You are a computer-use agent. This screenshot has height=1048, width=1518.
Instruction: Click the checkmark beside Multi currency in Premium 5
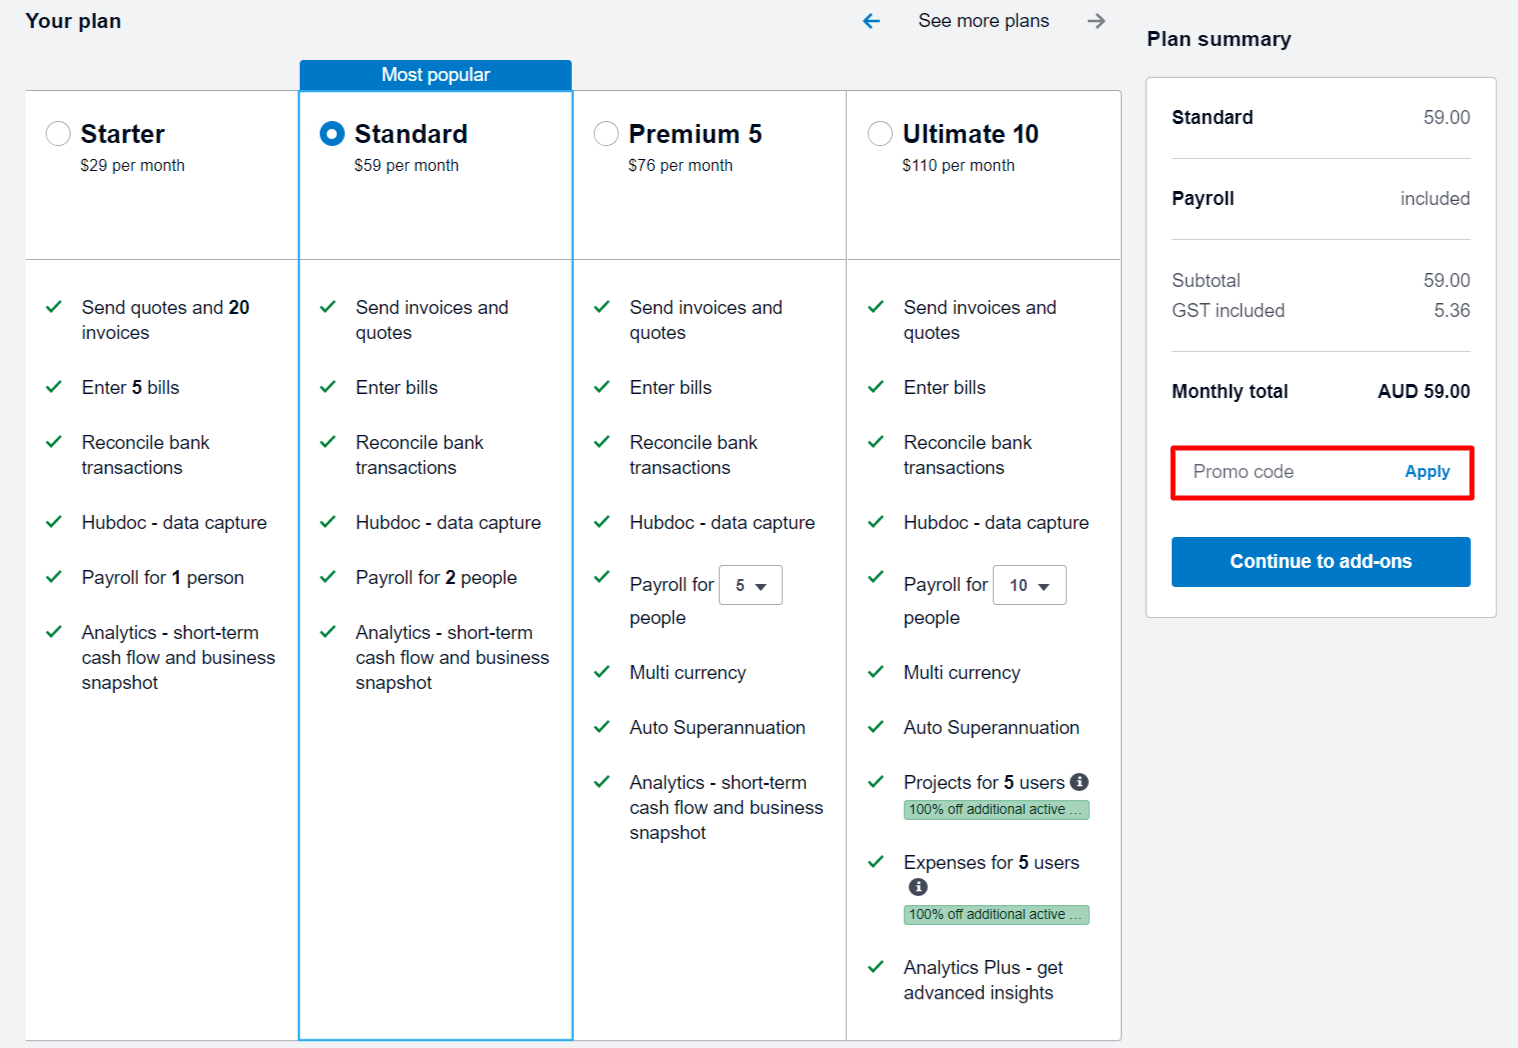[x=602, y=672]
